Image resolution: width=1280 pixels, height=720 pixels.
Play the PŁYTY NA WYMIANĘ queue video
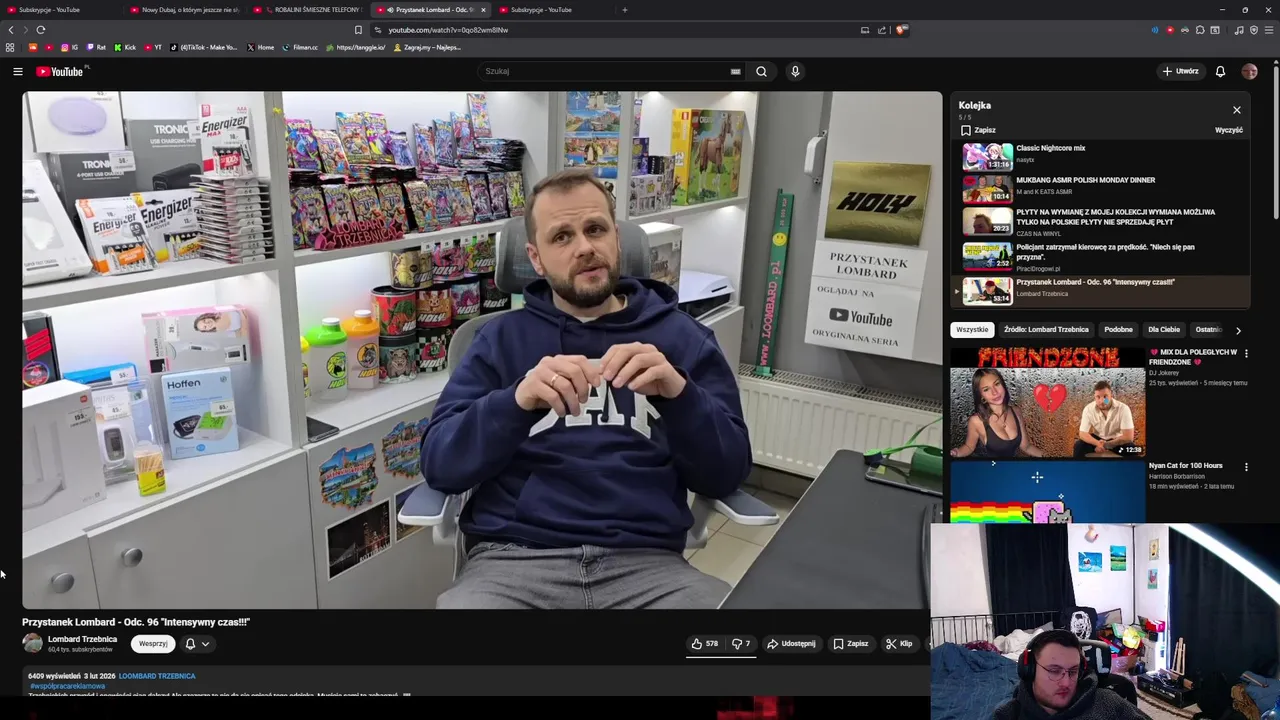coord(1100,221)
